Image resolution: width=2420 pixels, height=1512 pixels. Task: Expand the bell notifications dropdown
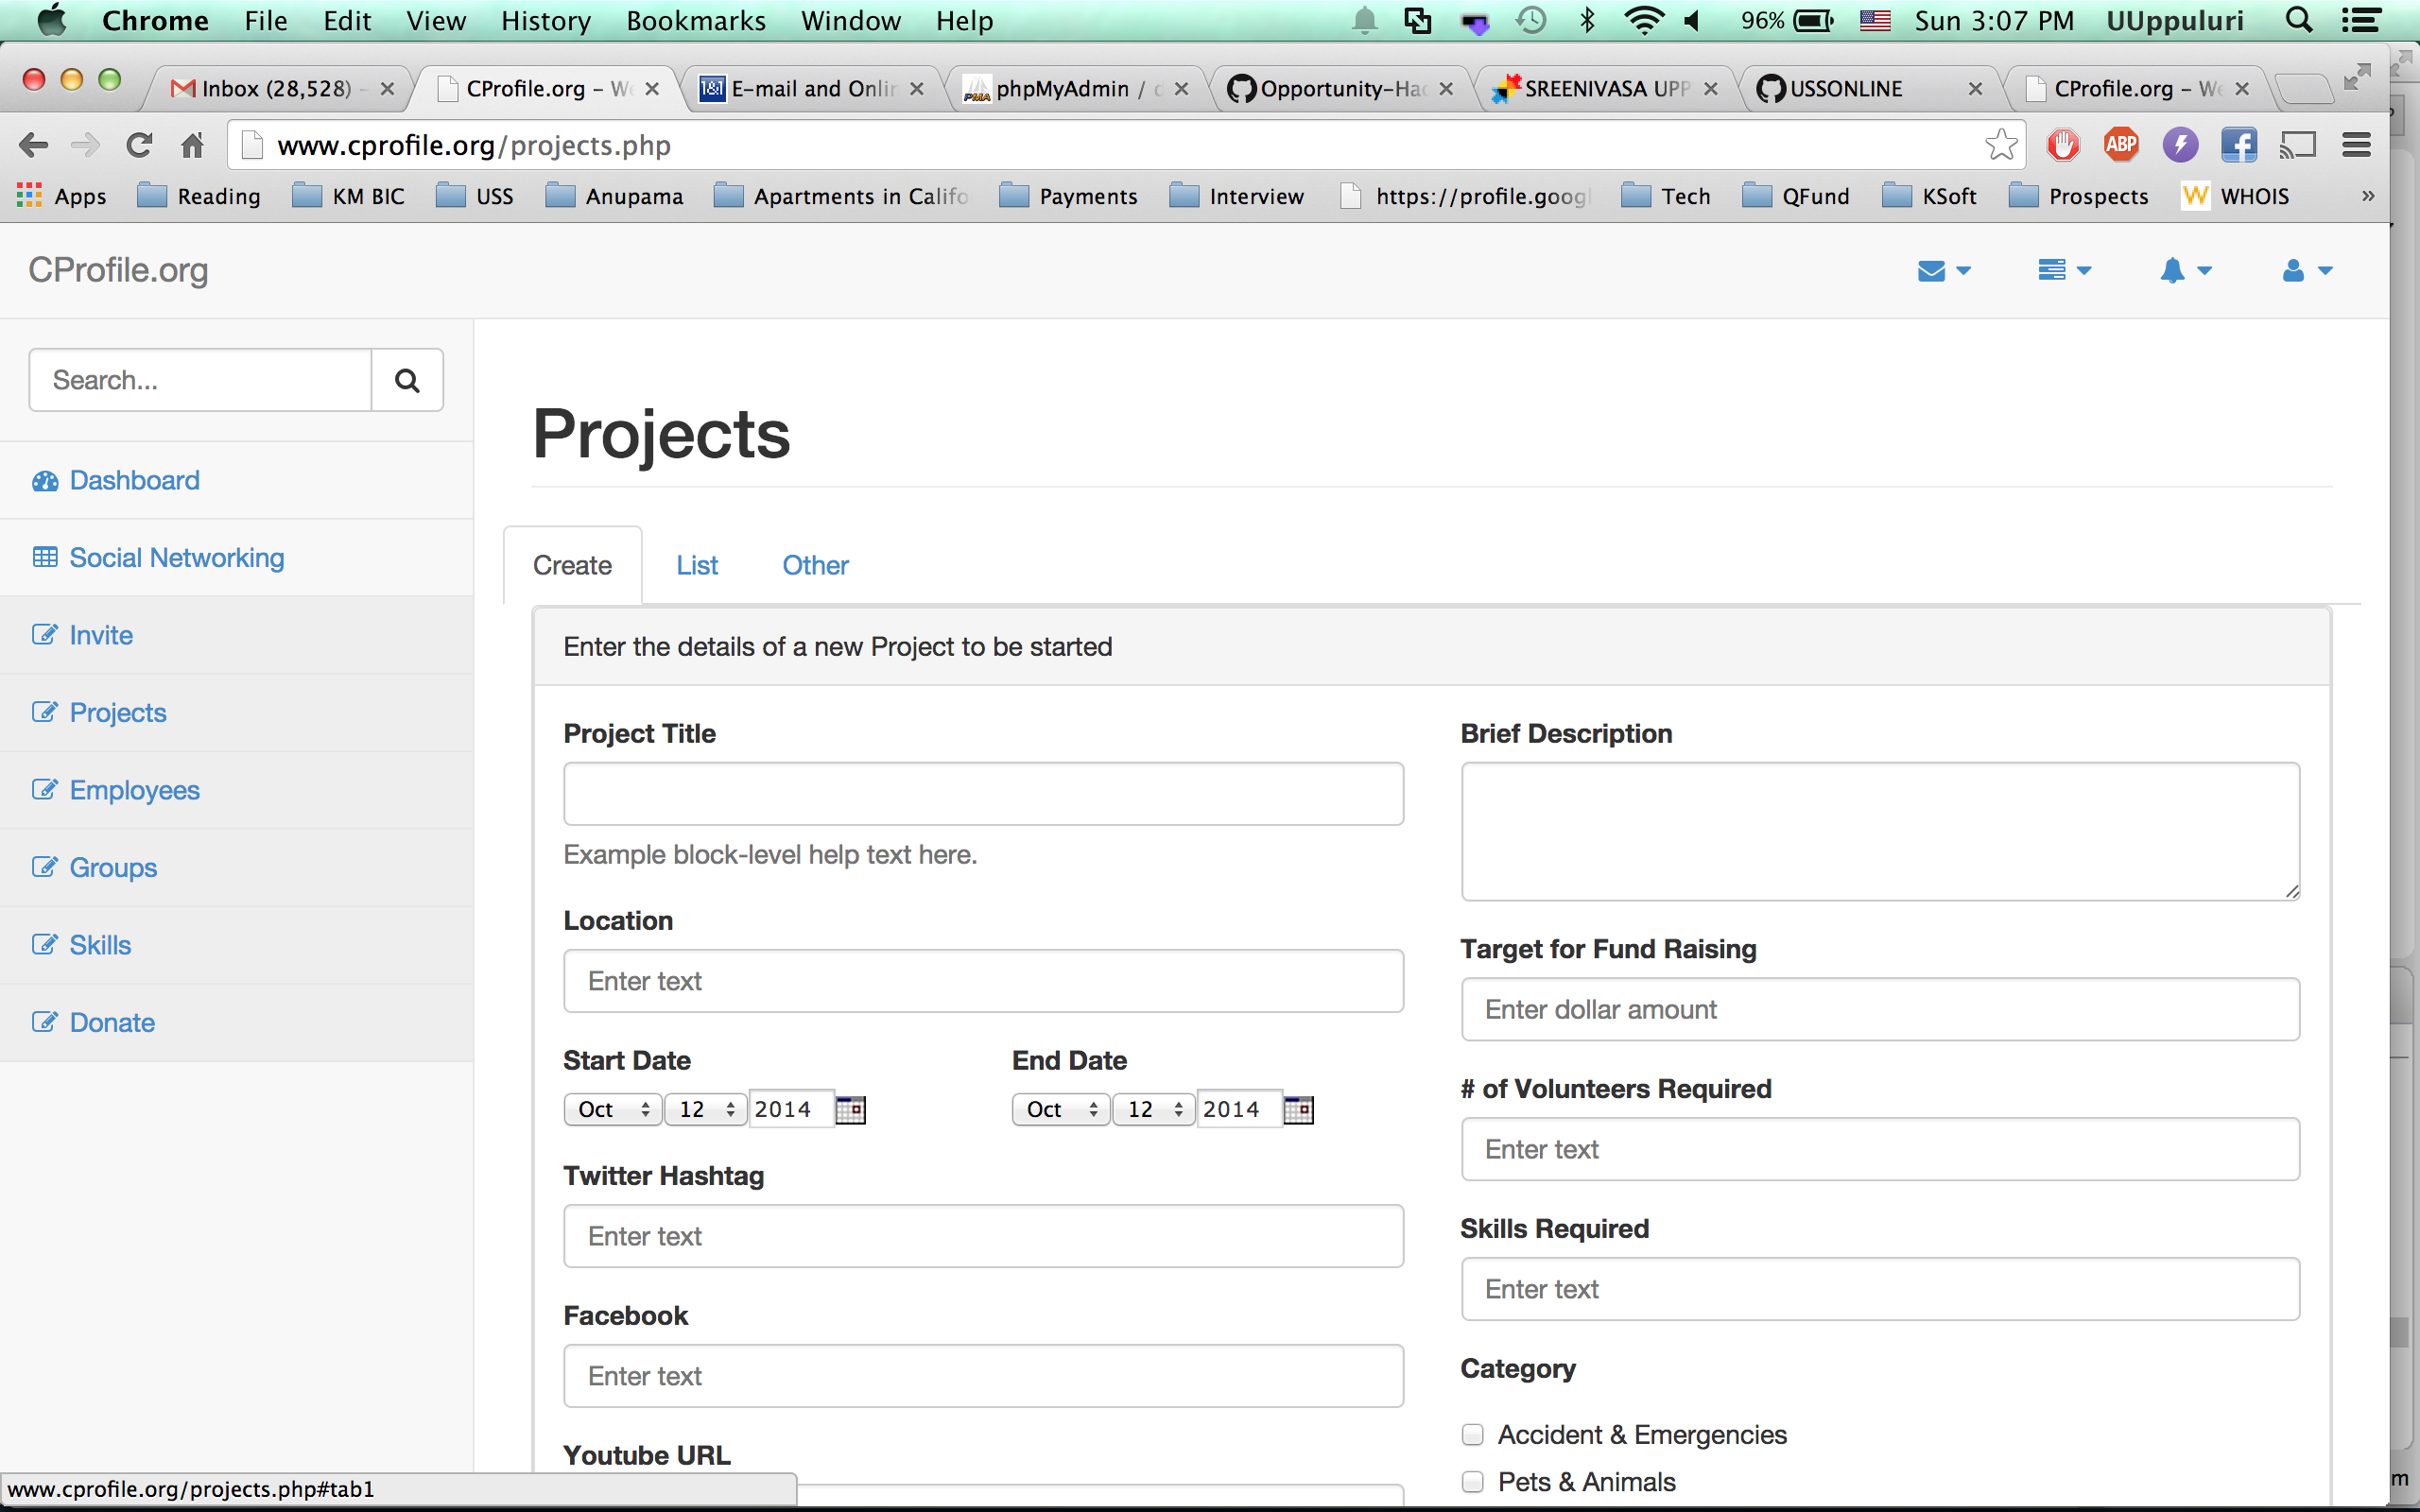(2185, 271)
